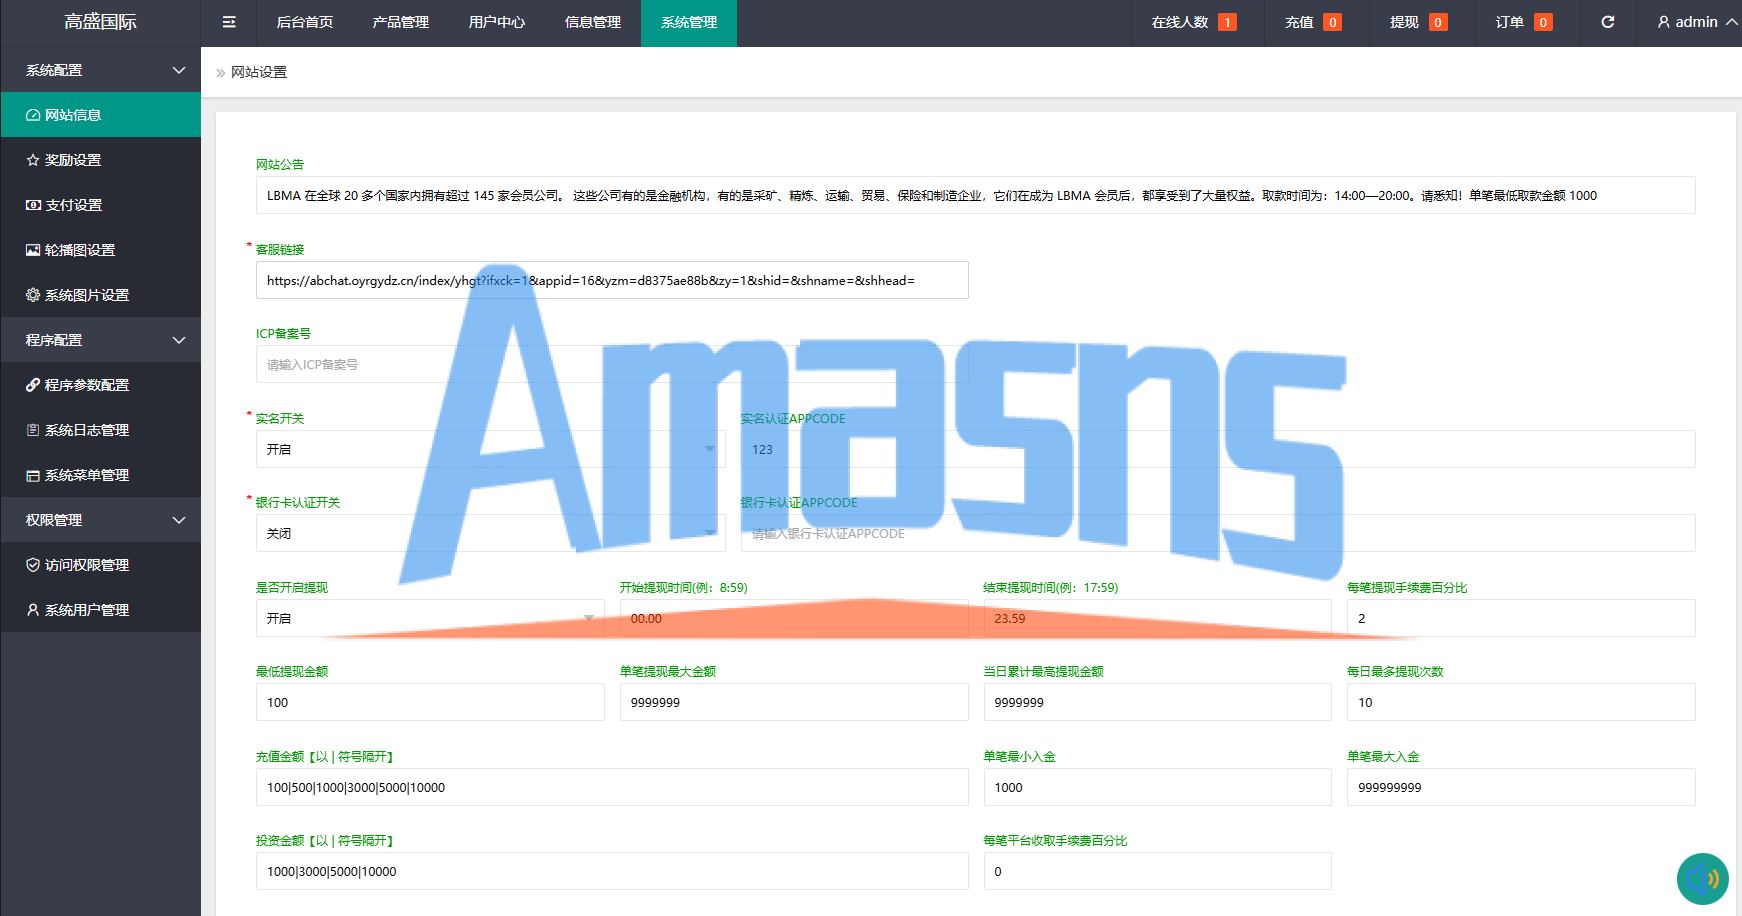The width and height of the screenshot is (1742, 916).
Task: Switch to 用户中心 top menu
Action: [x=497, y=22]
